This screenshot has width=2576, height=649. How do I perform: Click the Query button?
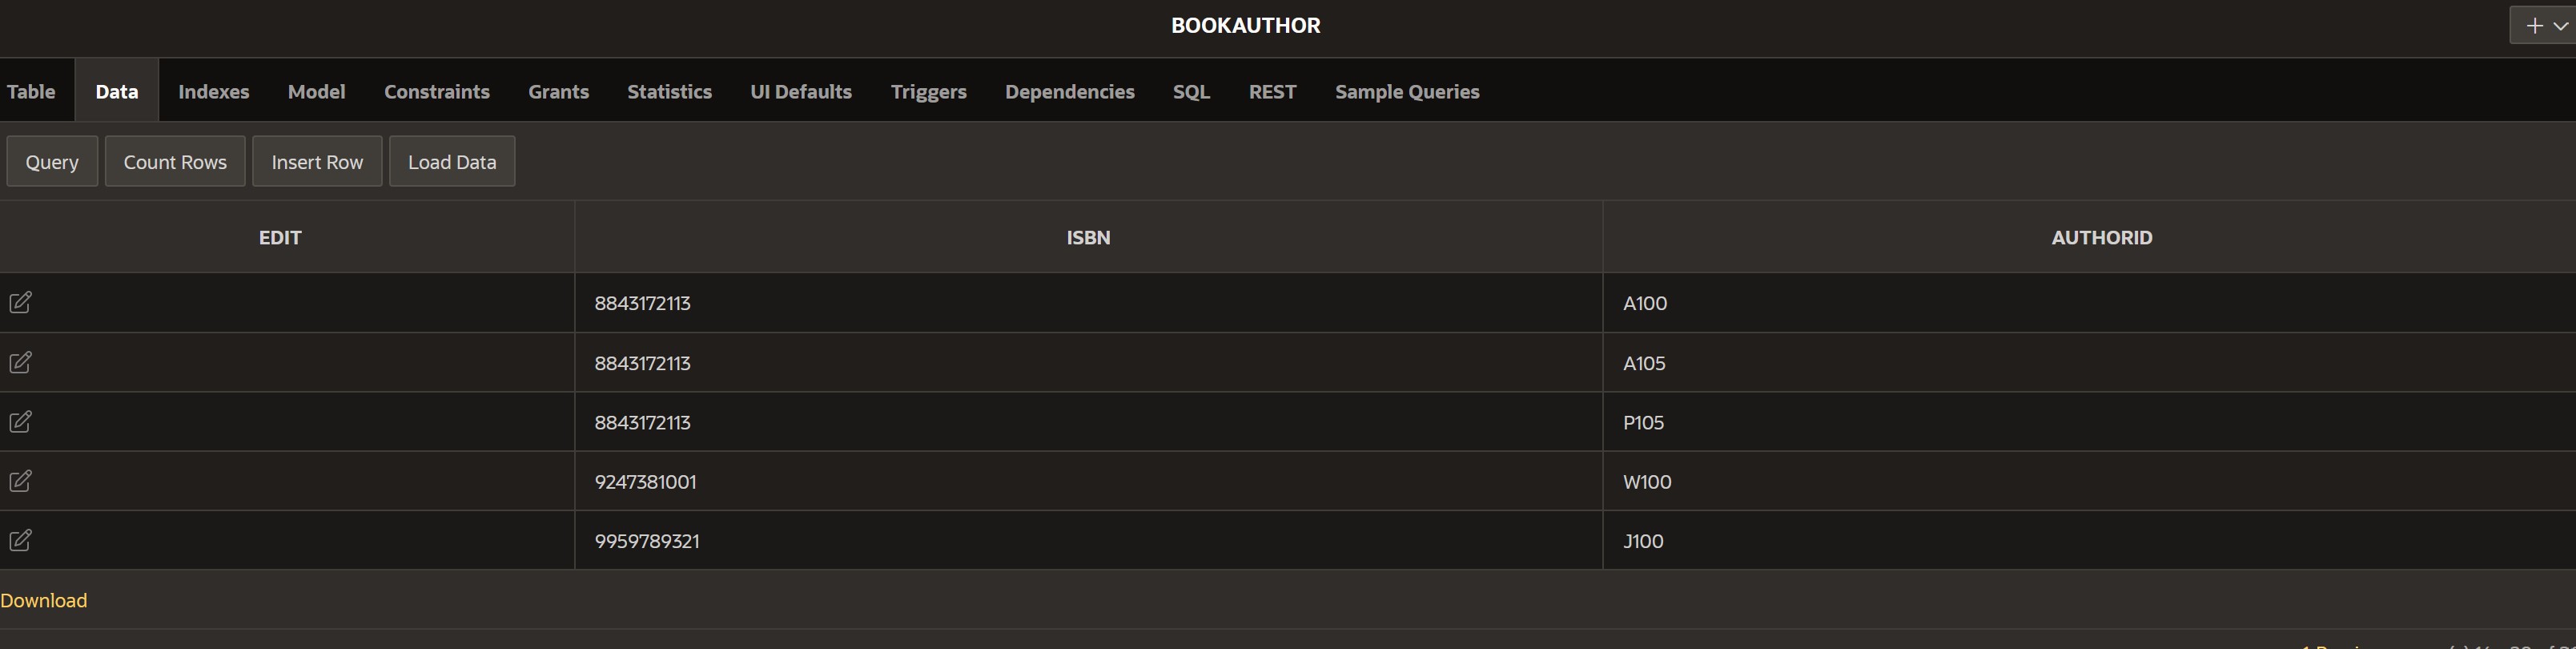(52, 161)
